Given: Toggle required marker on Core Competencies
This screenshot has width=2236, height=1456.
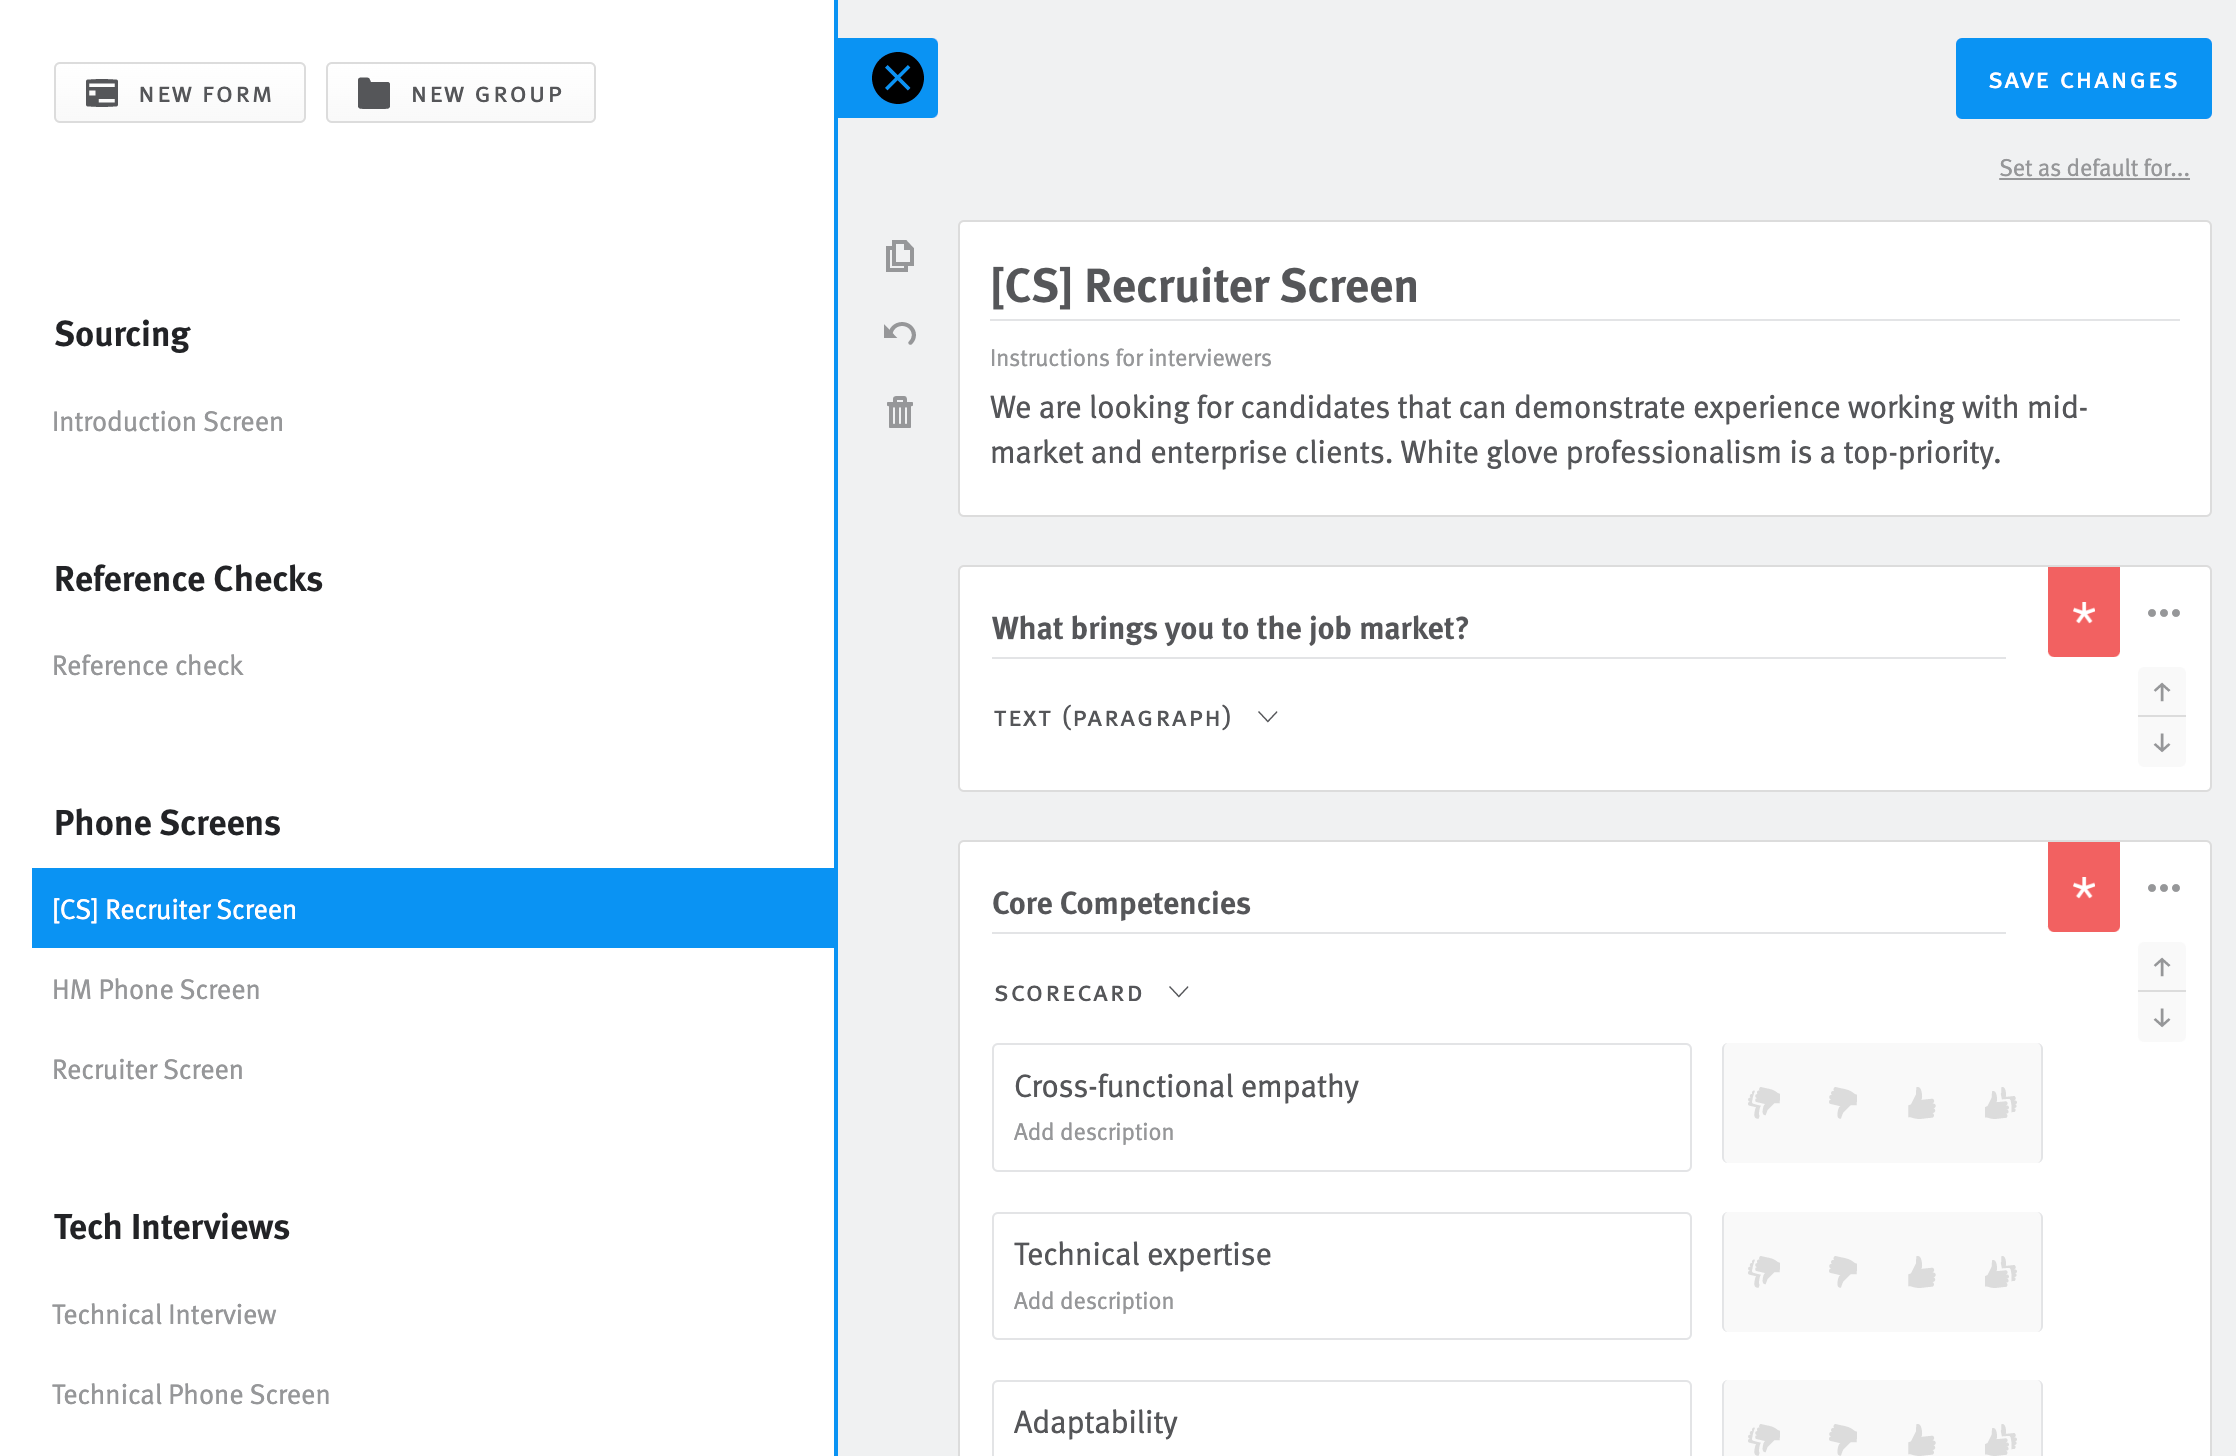Looking at the screenshot, I should pos(2083,887).
